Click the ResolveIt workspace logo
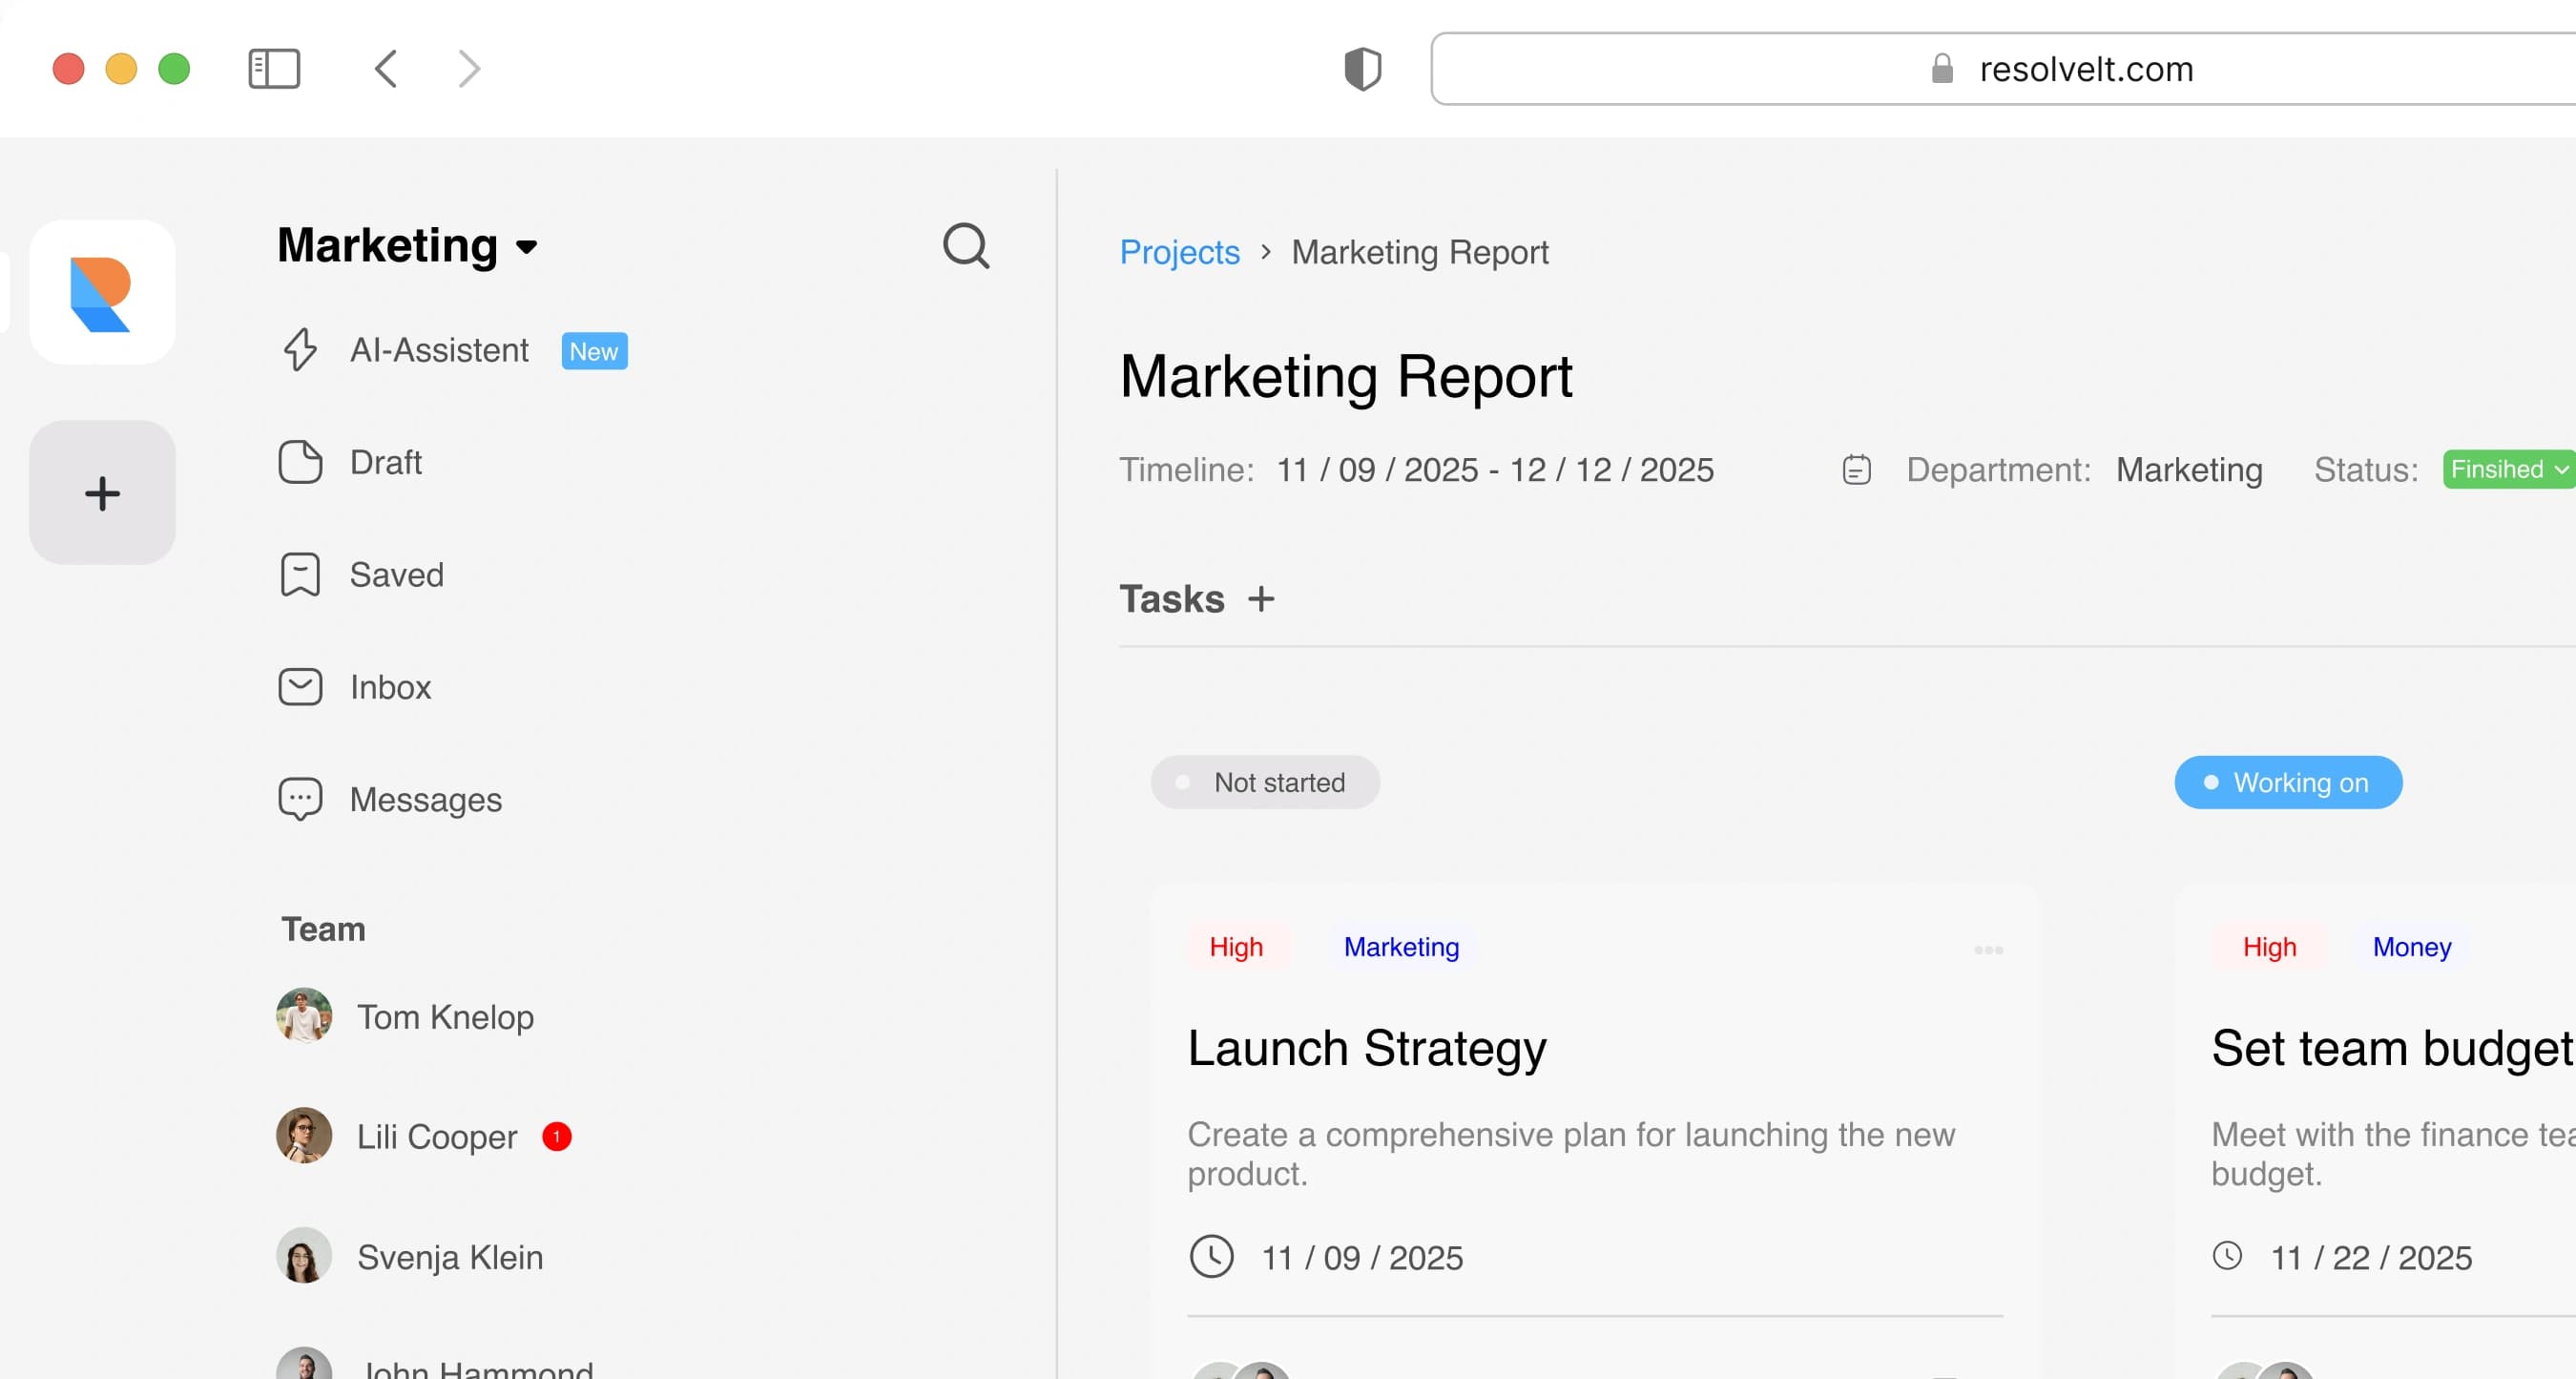 tap(102, 293)
